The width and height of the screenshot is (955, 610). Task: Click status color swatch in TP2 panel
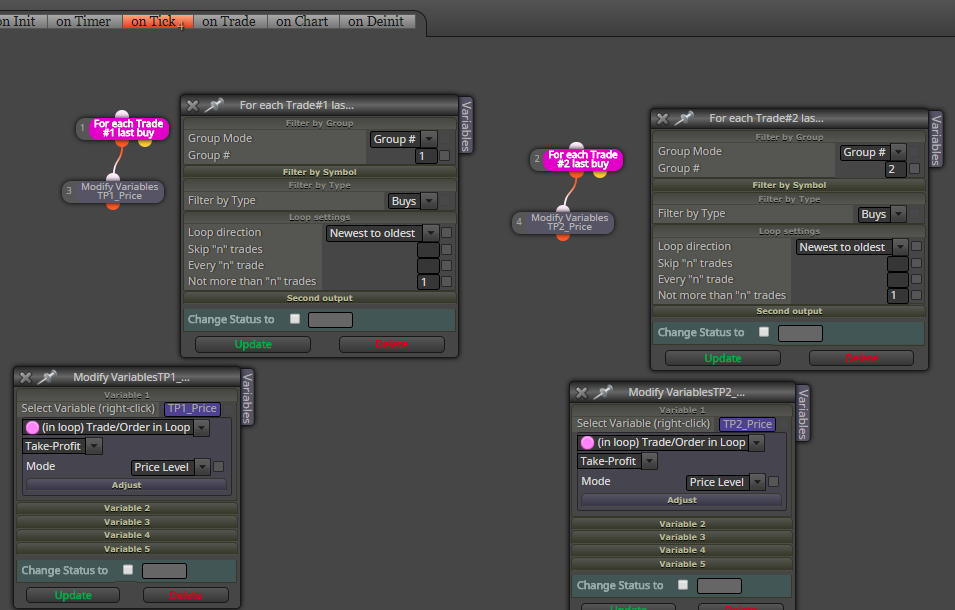click(x=719, y=586)
